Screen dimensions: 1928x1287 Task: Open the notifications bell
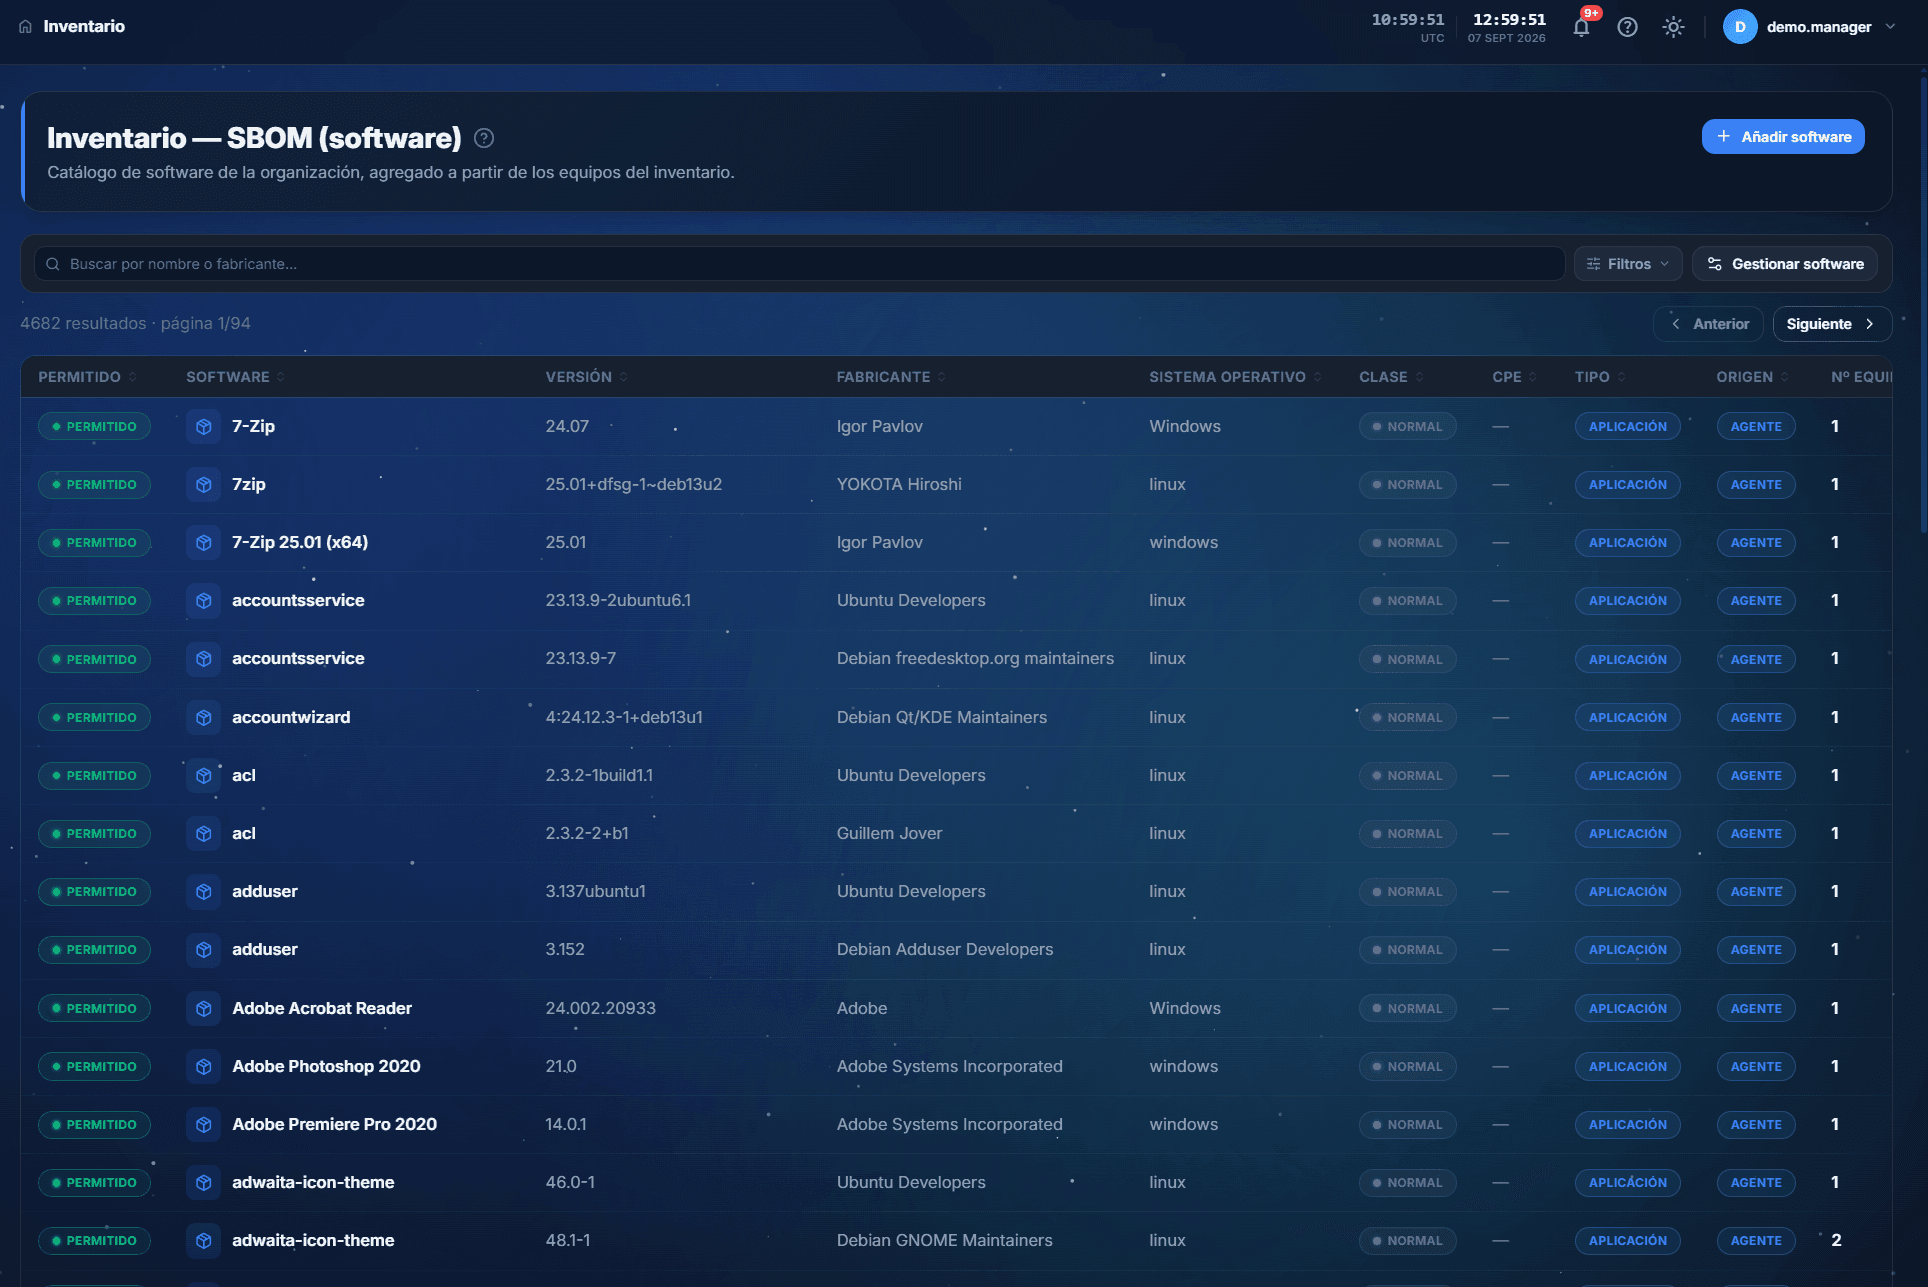click(x=1581, y=27)
